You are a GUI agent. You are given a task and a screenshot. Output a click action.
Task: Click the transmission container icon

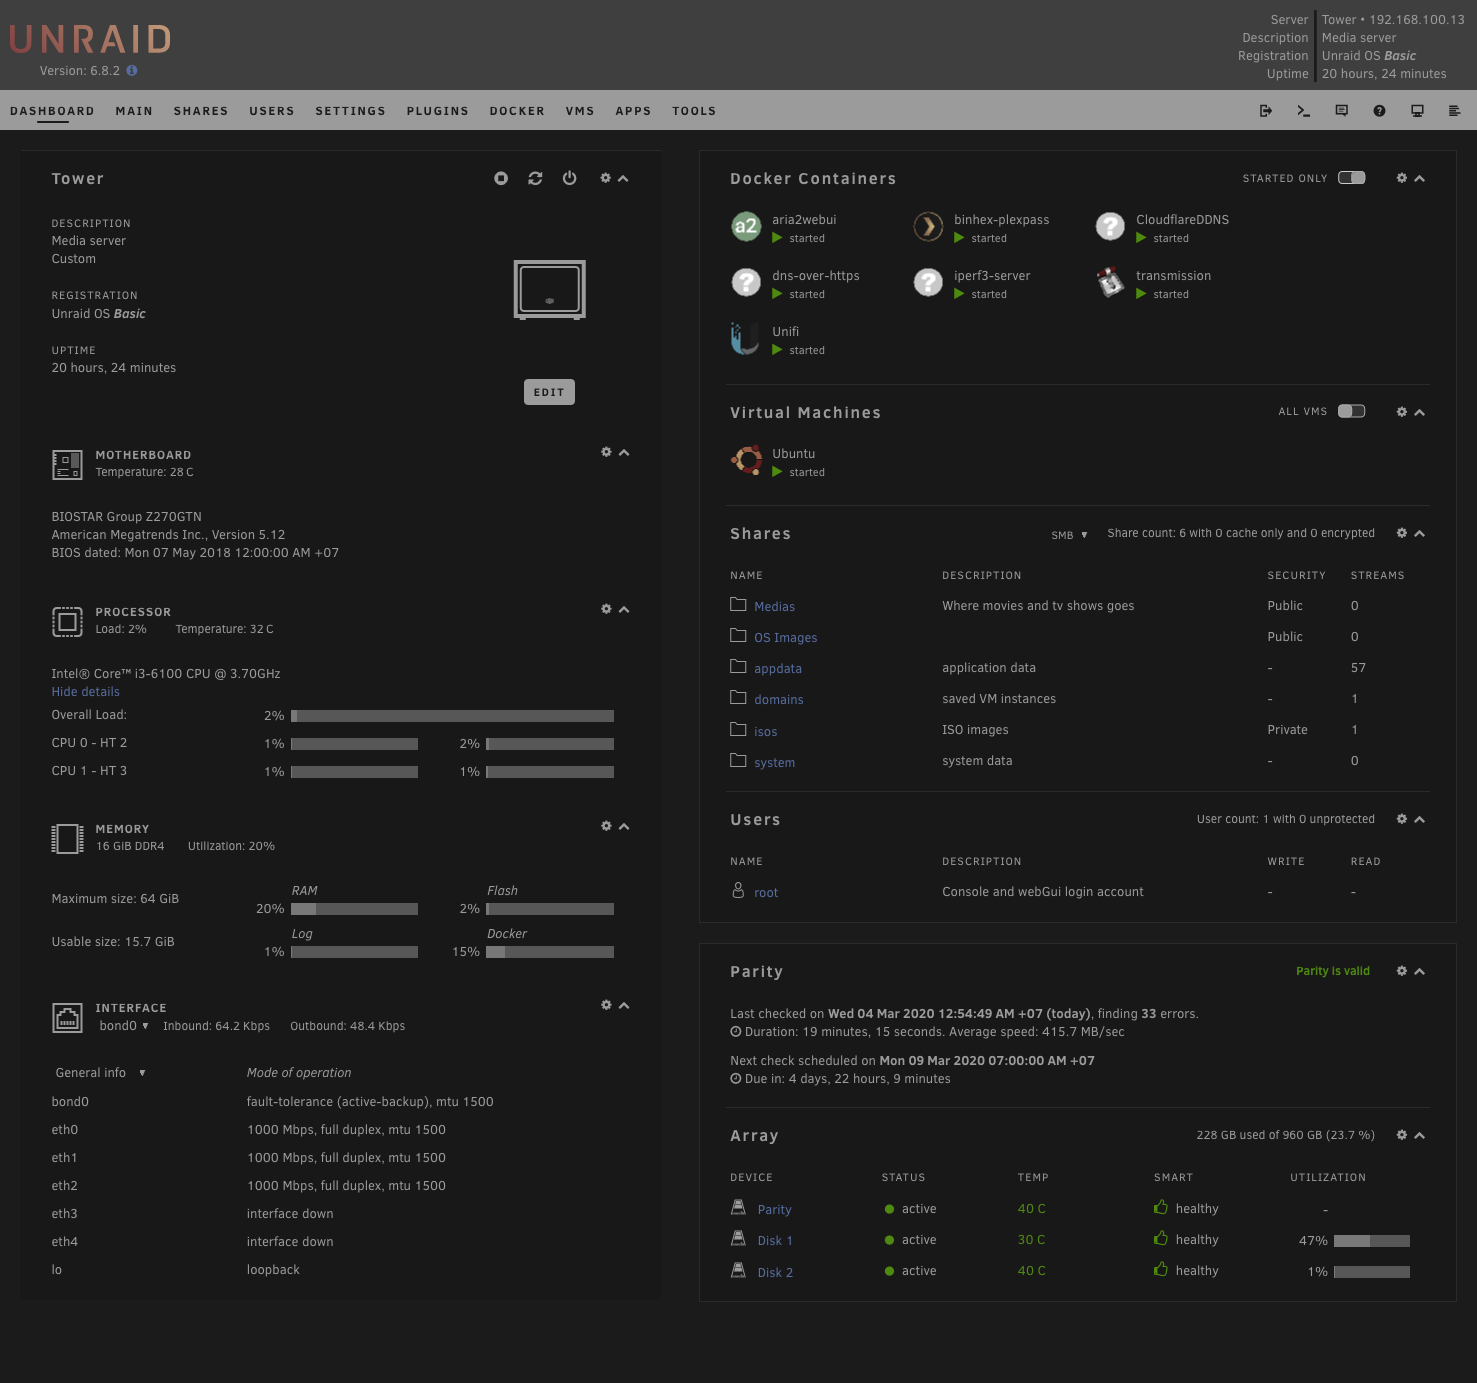1110,282
